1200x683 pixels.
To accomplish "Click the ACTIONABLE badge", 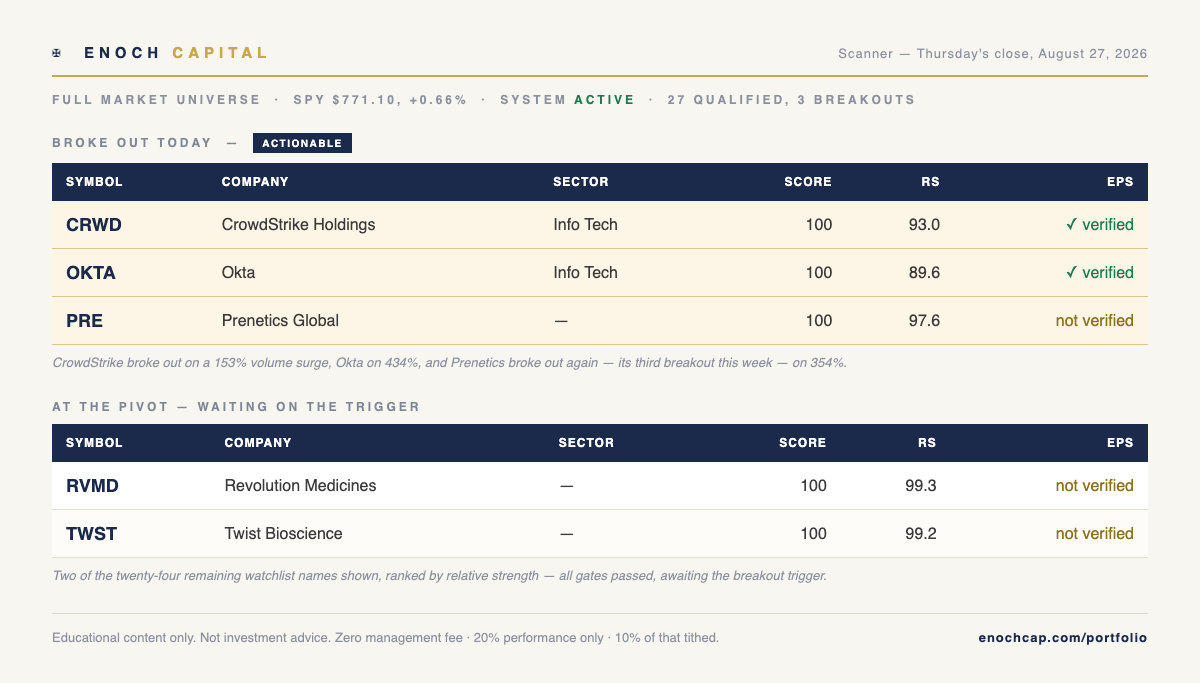I will tap(302, 143).
